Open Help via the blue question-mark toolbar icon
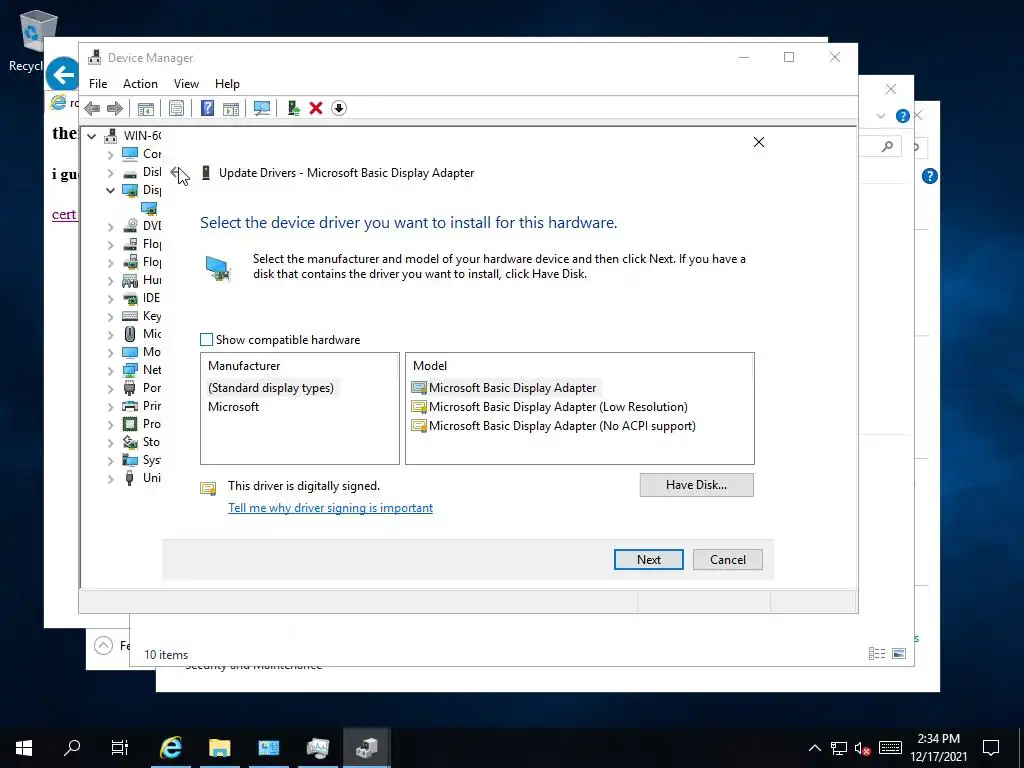Image resolution: width=1024 pixels, height=768 pixels. (207, 108)
